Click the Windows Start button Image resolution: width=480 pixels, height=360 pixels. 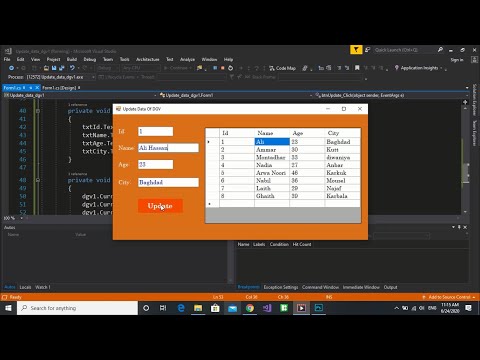8,308
